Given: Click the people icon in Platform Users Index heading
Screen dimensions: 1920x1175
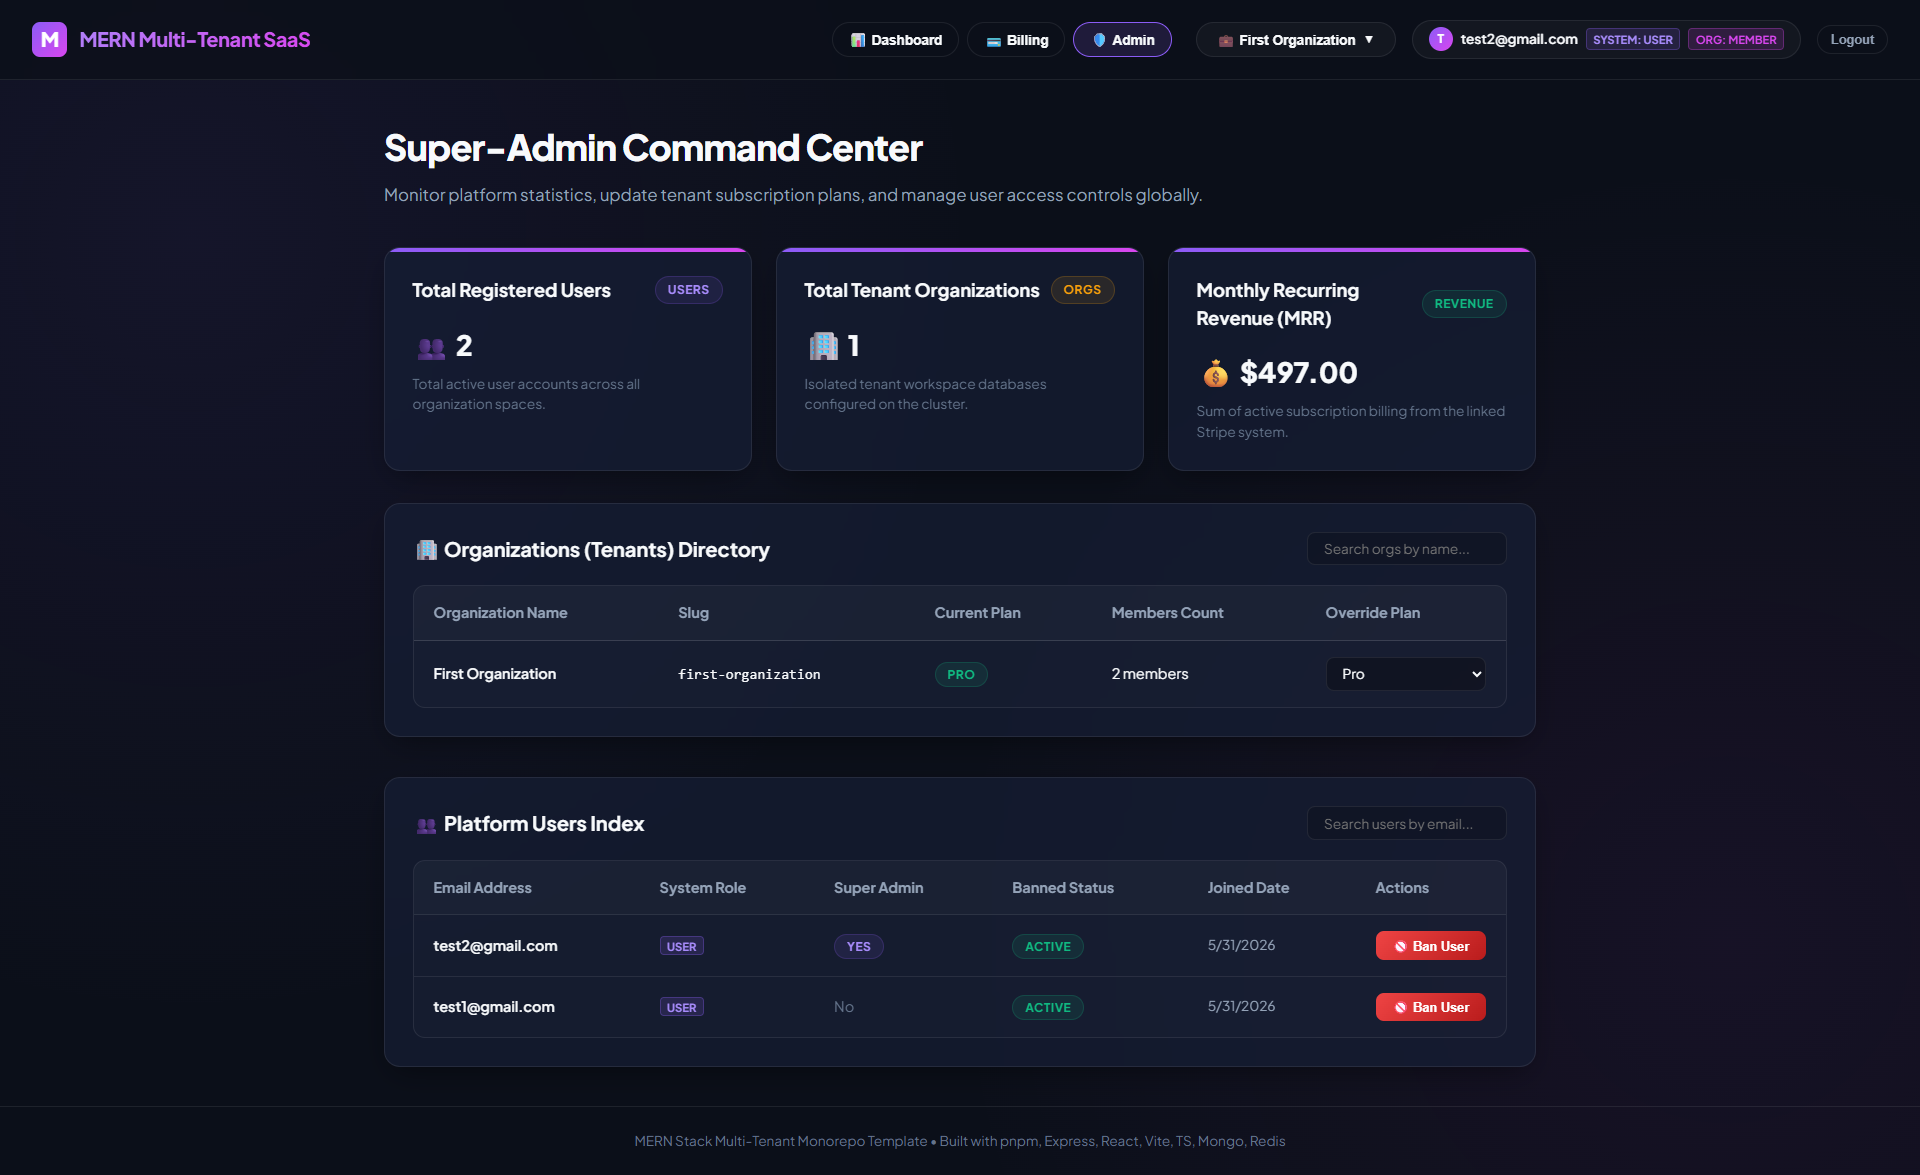Looking at the screenshot, I should 427,825.
